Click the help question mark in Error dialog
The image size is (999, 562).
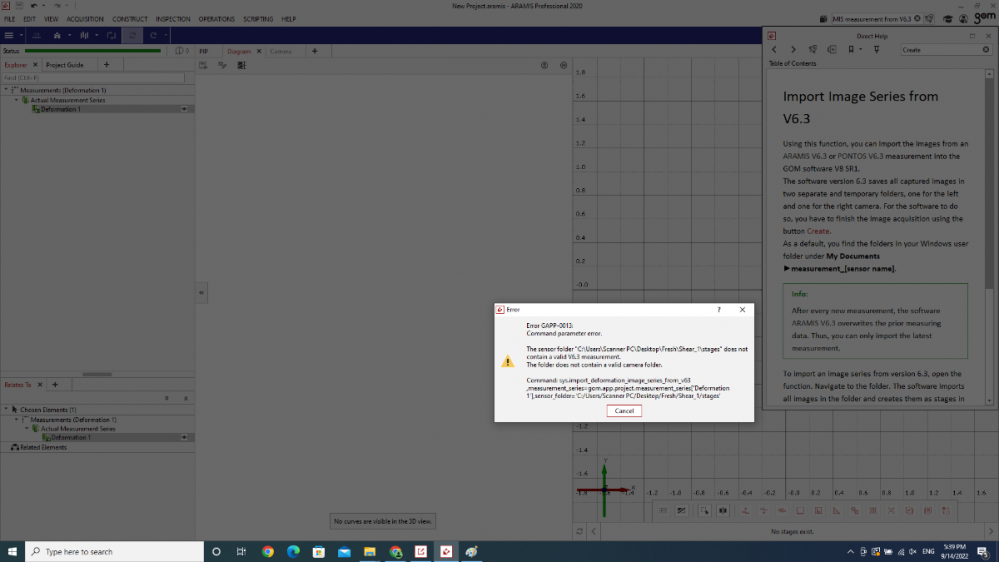(x=719, y=310)
